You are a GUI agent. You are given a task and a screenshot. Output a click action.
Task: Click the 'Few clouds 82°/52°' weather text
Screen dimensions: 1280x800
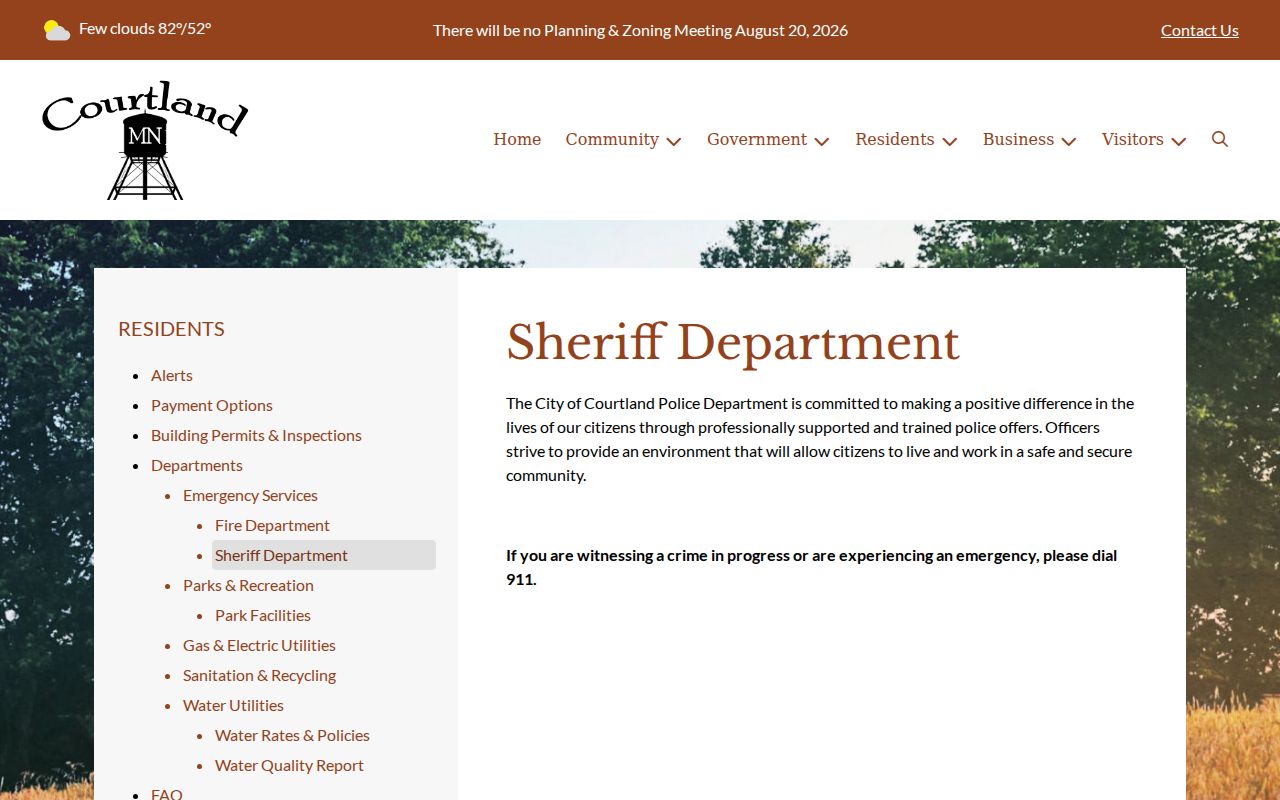pos(145,28)
